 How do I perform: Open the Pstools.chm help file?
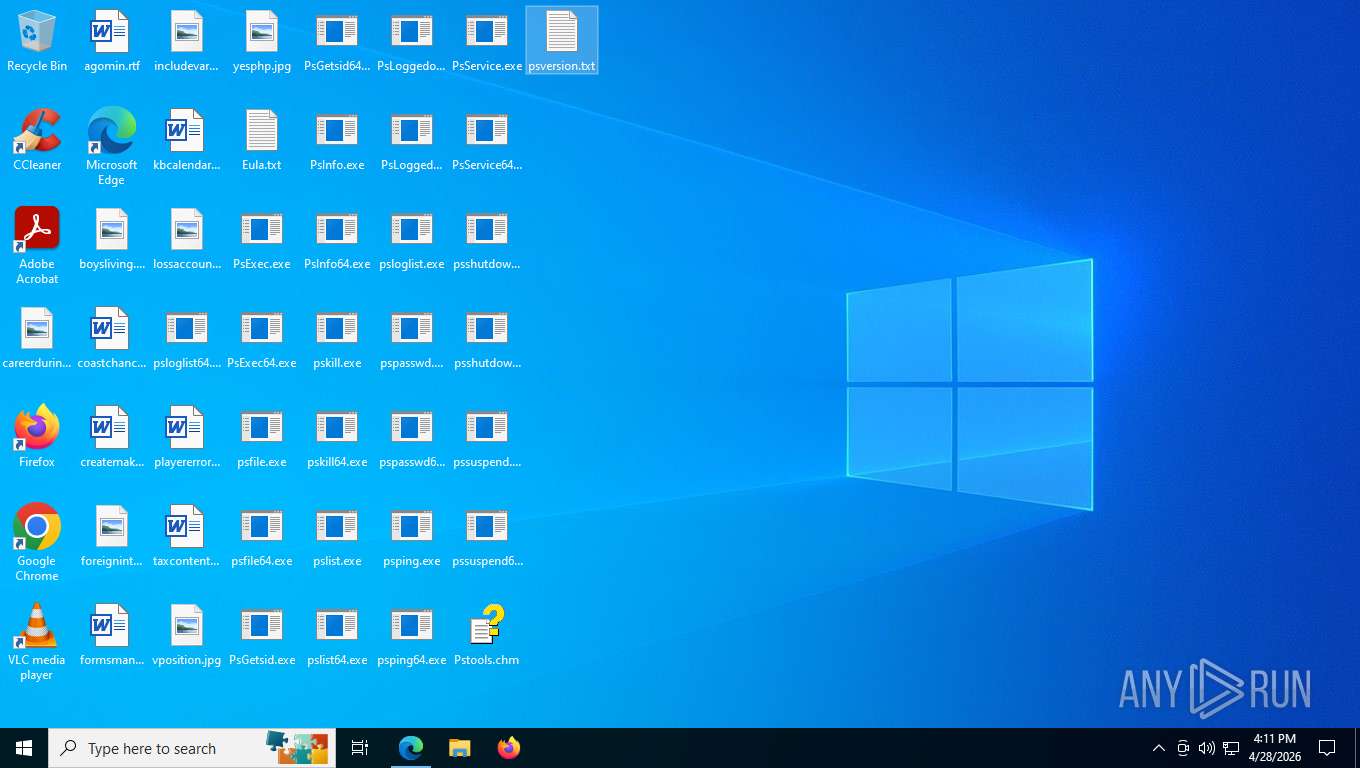point(487,635)
